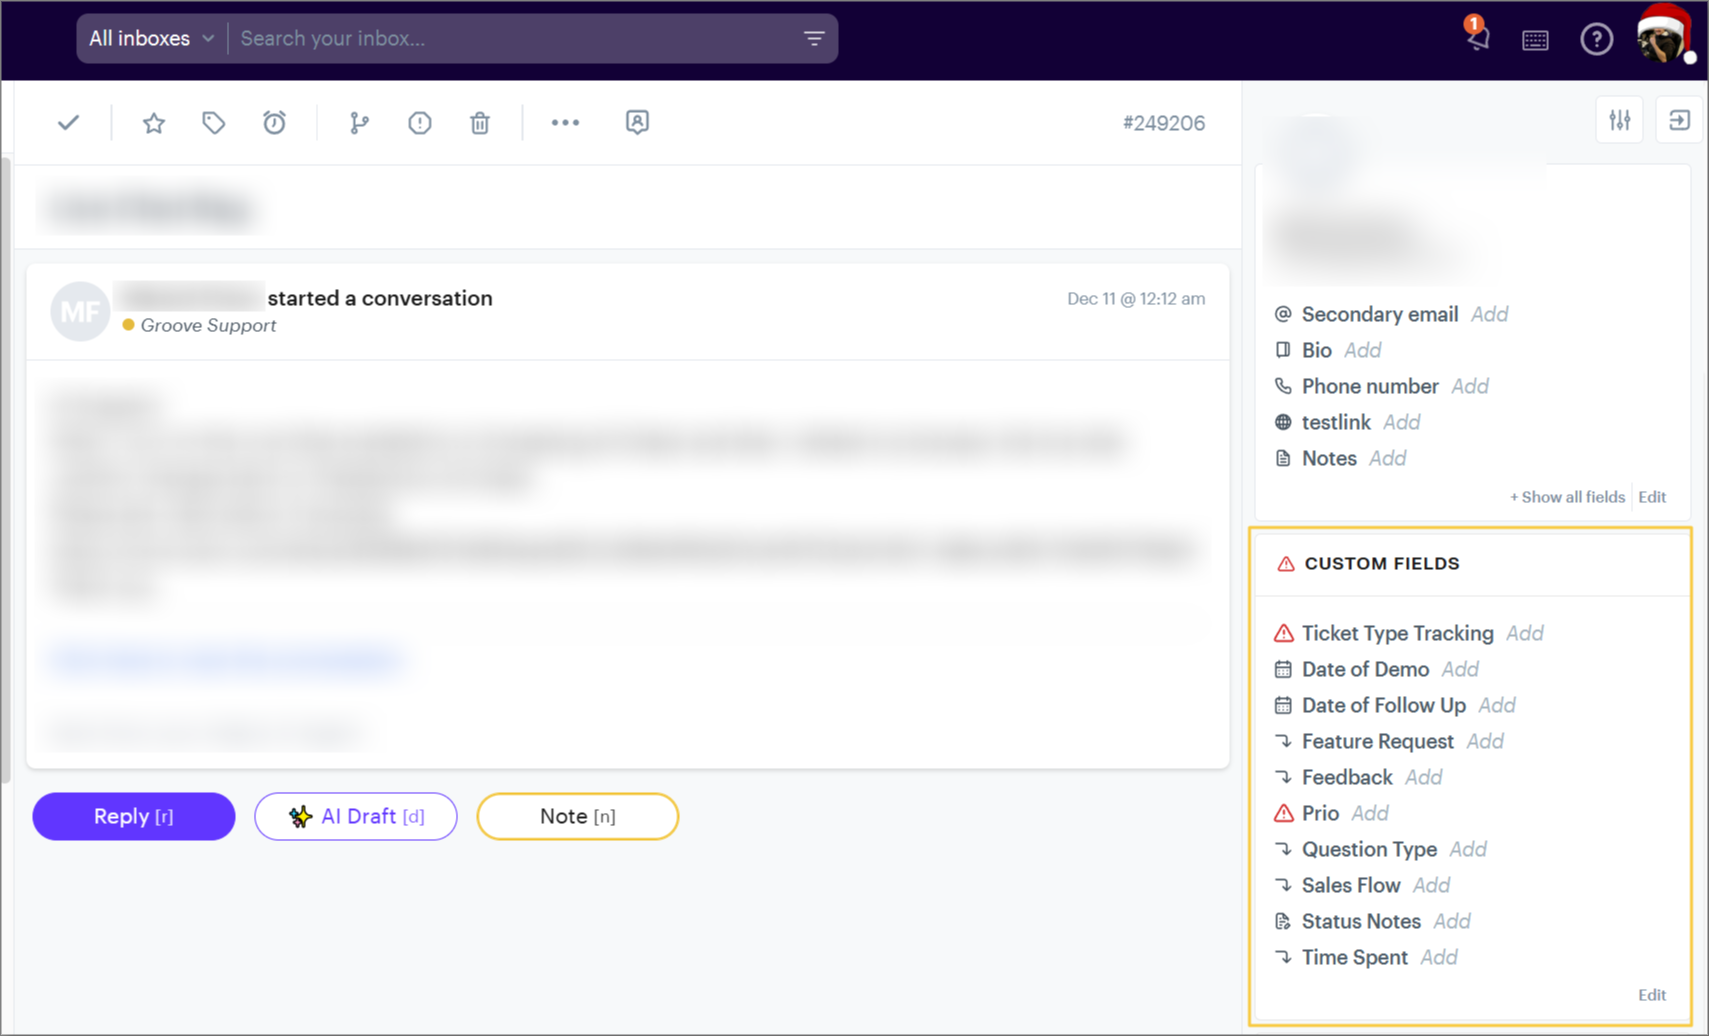Viewport: 1709px width, 1036px height.
Task: Snooze conversation with clock icon
Action: [x=274, y=123]
